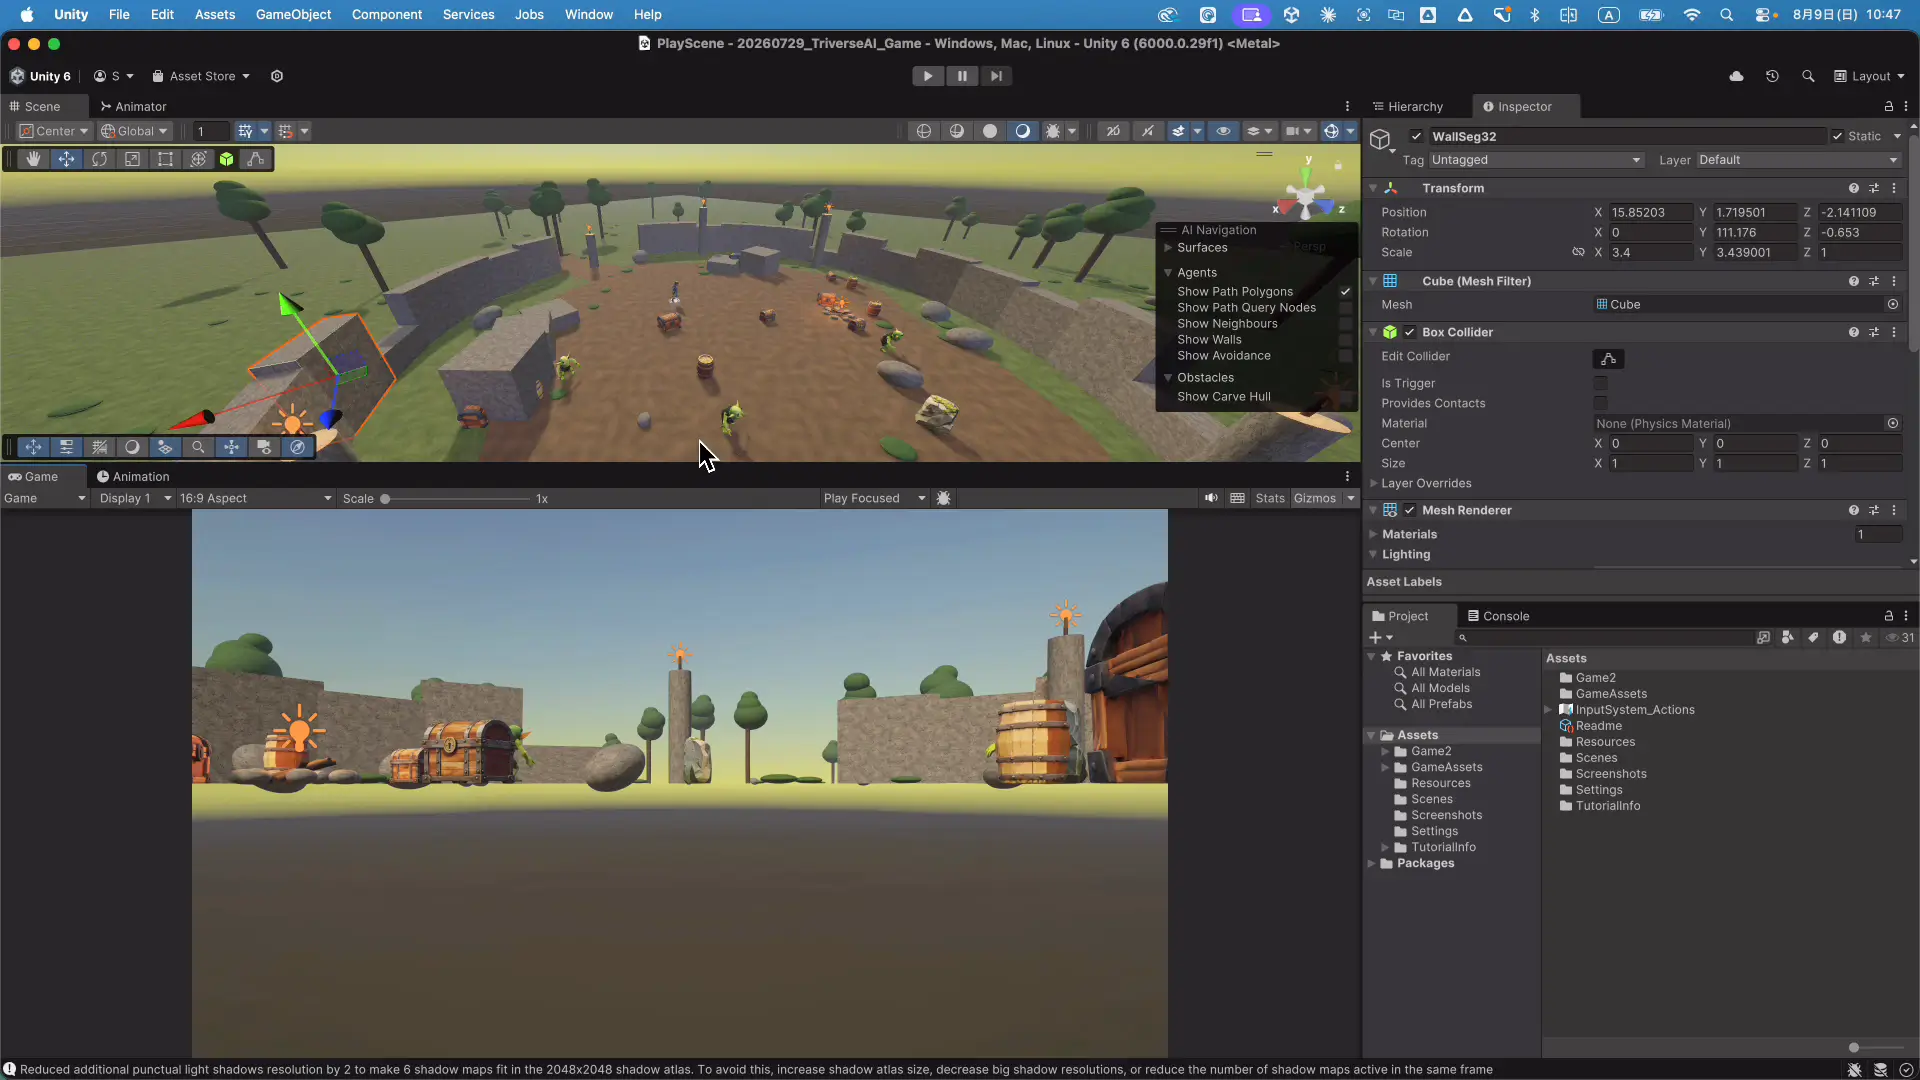The image size is (1920, 1080).
Task: Open the Layer Default dropdown
Action: click(x=1798, y=160)
